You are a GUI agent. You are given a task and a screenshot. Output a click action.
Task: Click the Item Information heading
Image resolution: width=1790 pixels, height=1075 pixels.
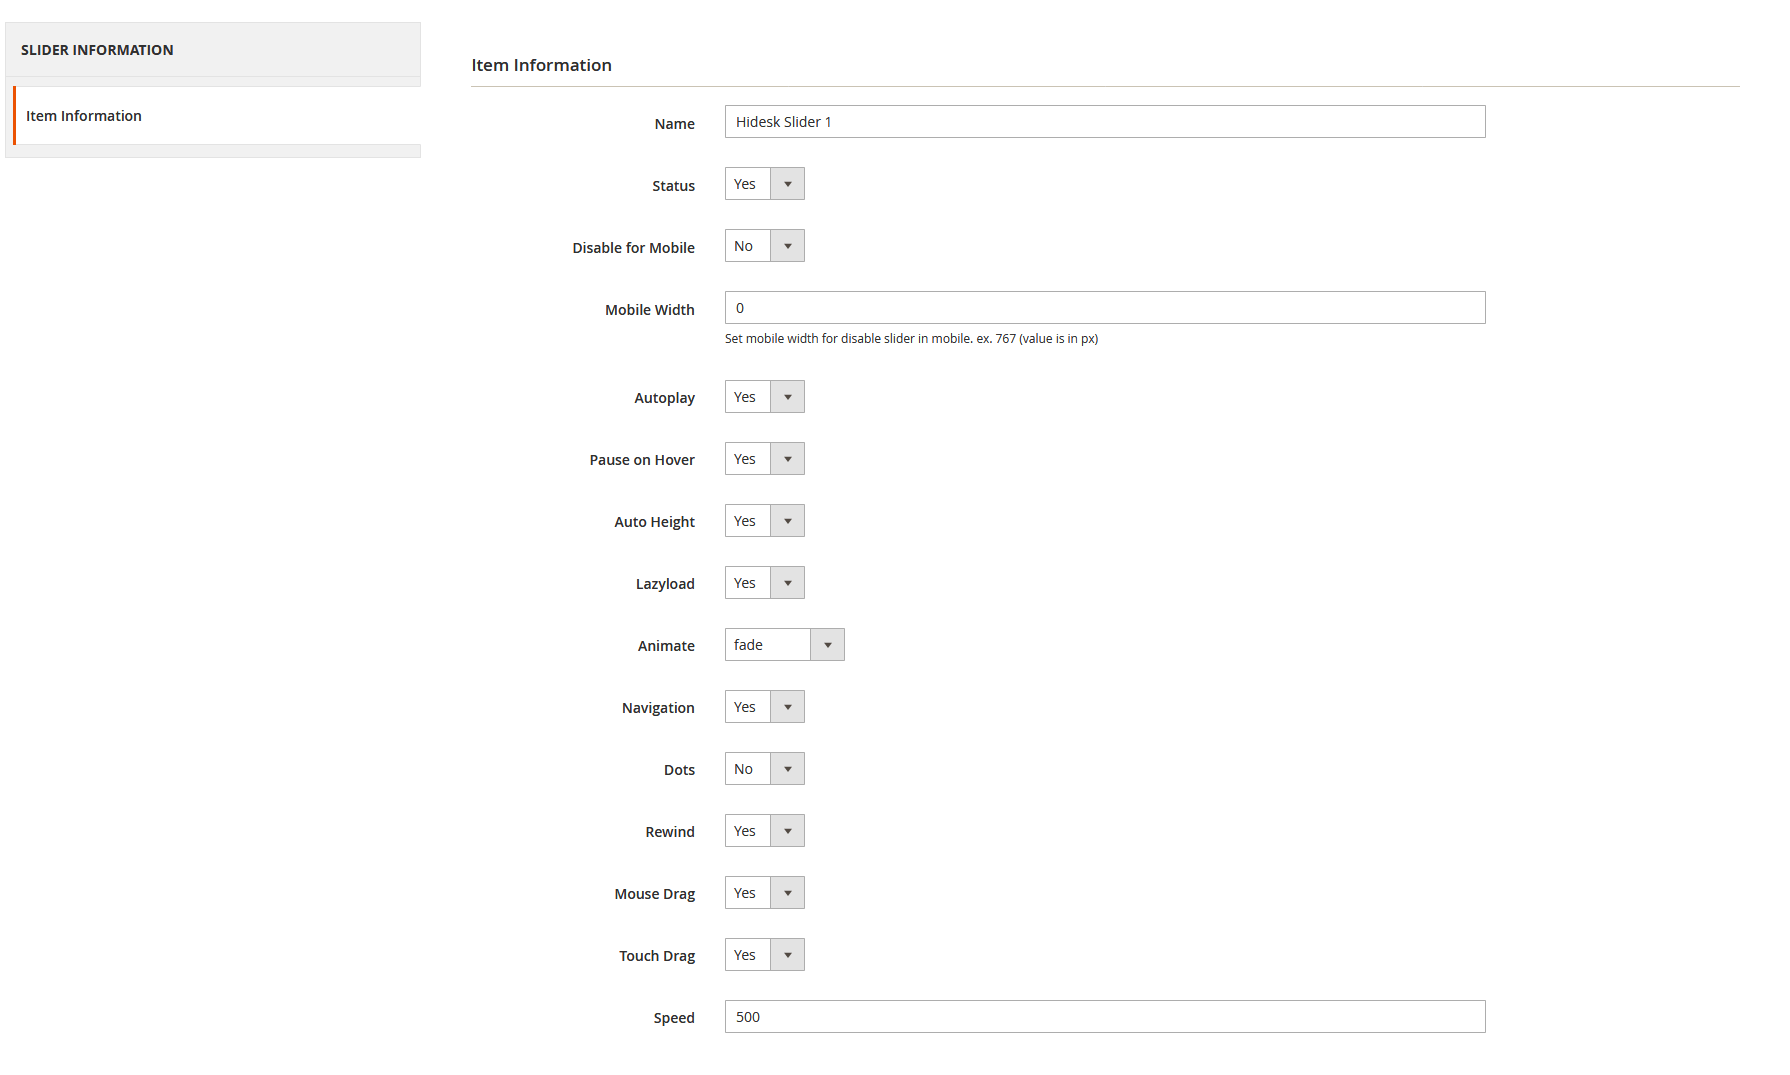coord(541,64)
